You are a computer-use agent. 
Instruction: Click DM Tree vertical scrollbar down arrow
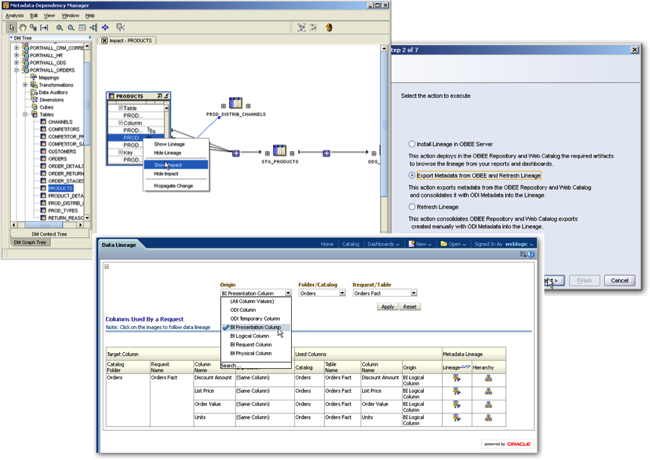[x=87, y=218]
